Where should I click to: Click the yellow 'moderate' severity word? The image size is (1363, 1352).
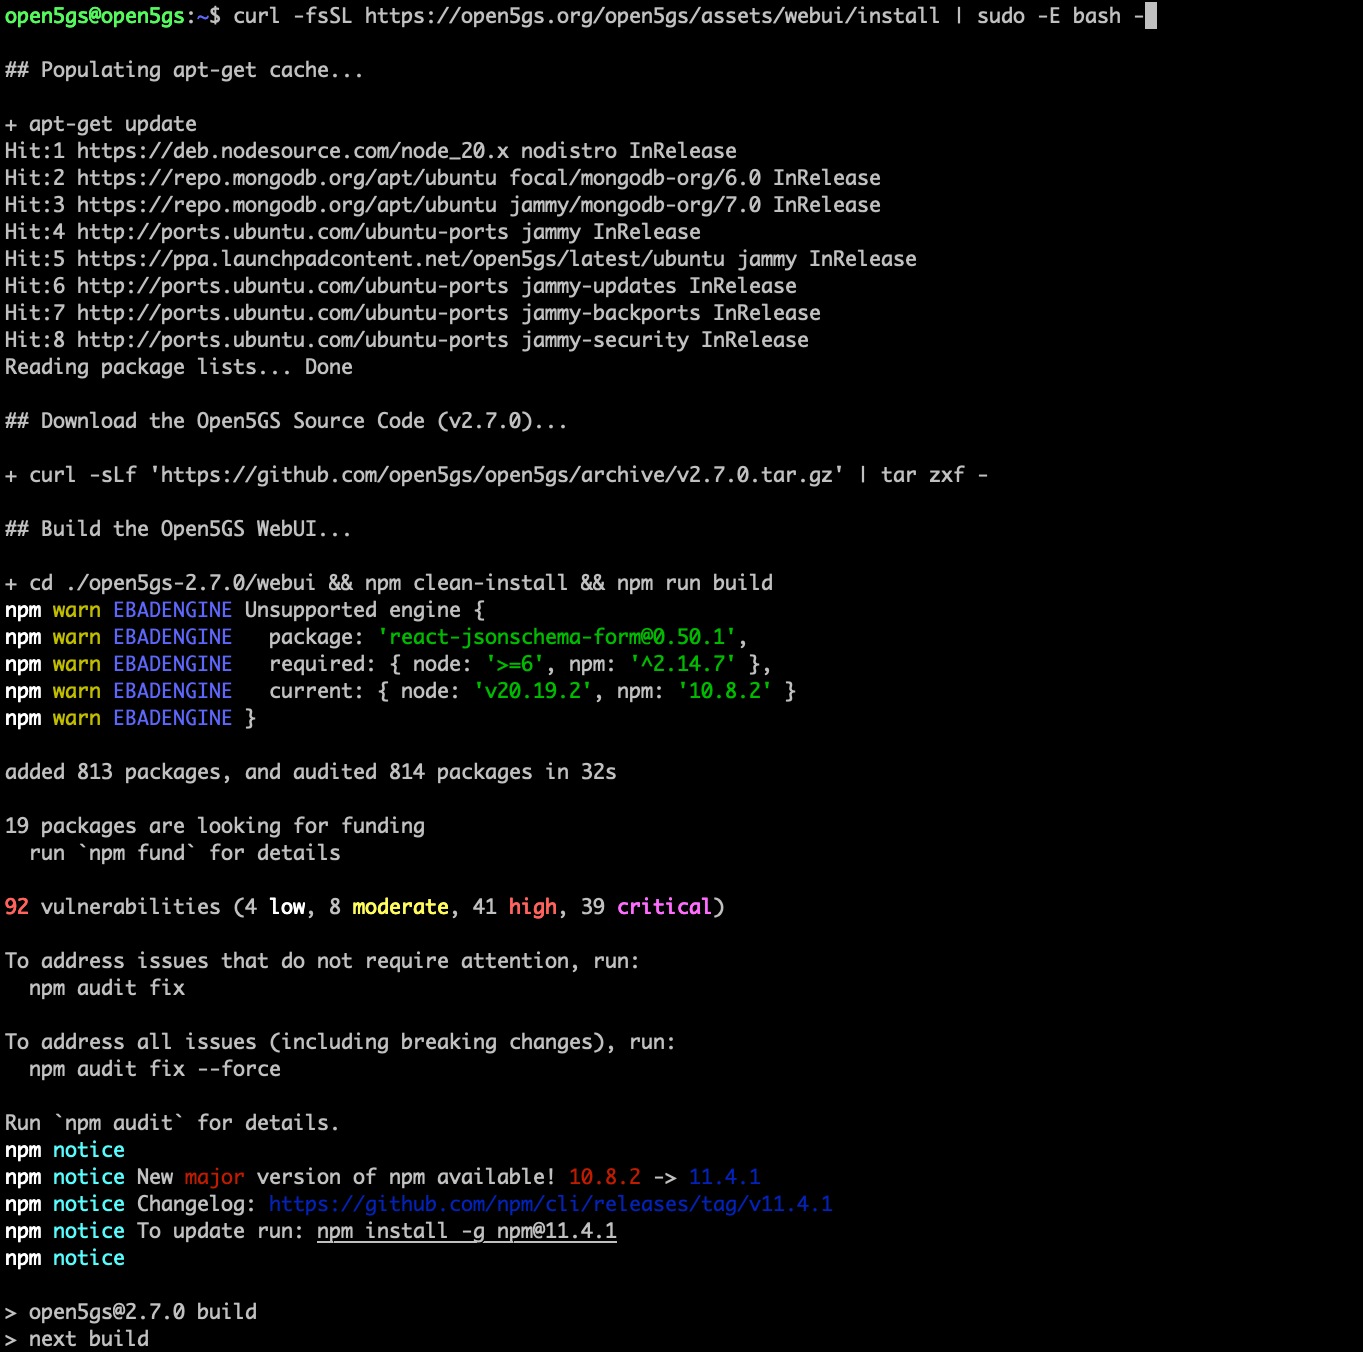click(401, 907)
